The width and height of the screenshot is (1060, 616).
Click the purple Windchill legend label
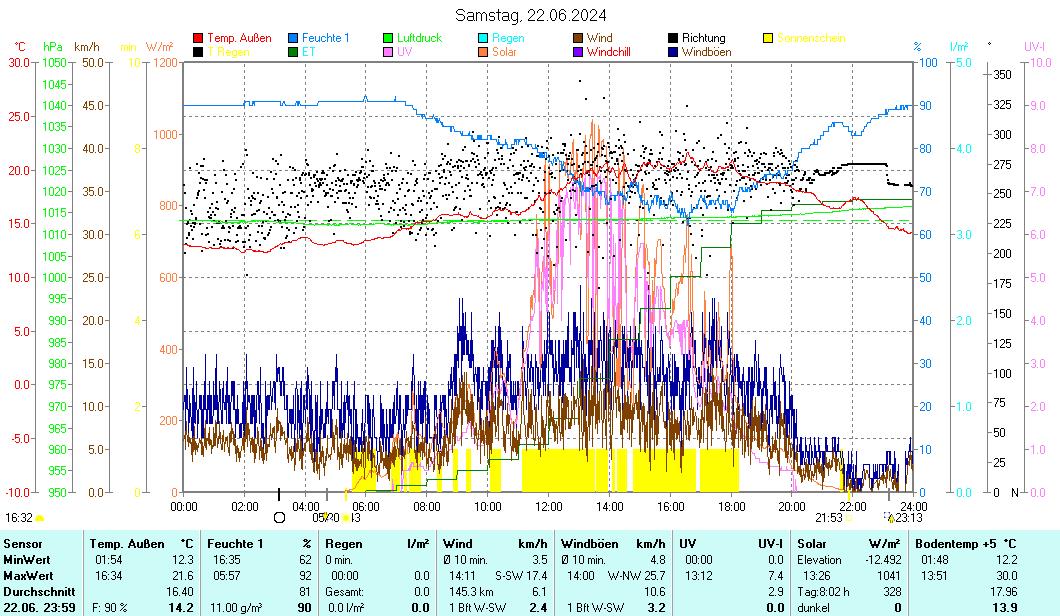608,52
